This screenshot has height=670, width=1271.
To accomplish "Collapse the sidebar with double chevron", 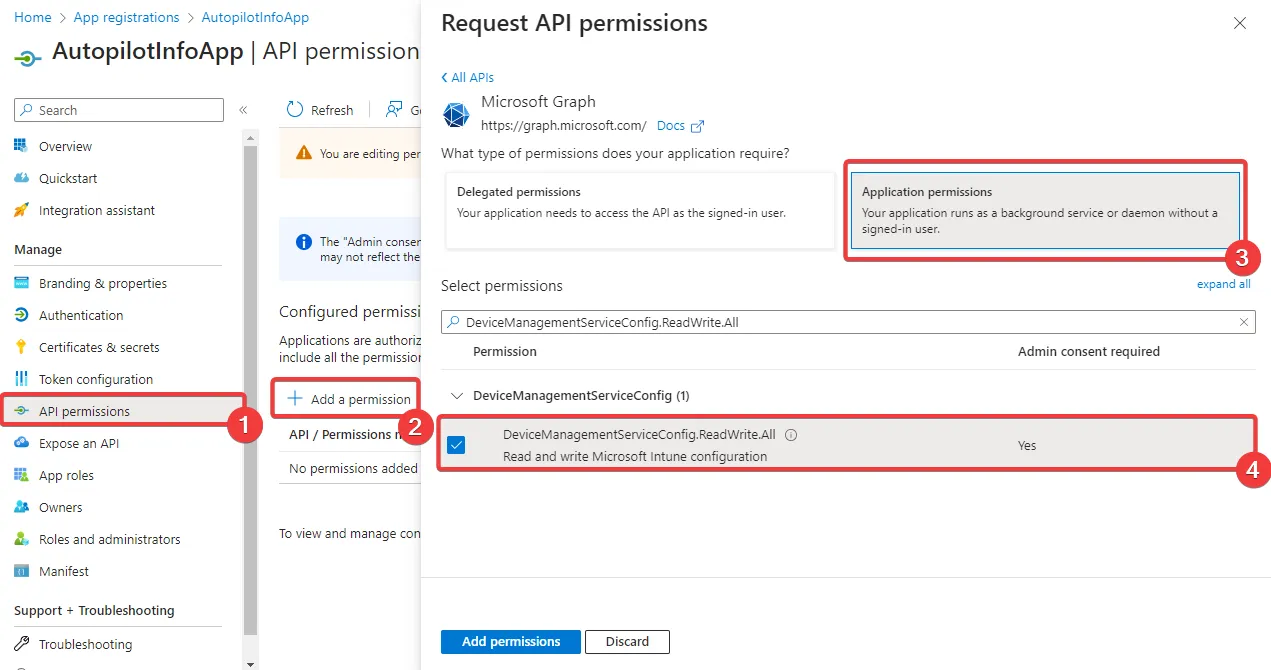I will point(243,110).
